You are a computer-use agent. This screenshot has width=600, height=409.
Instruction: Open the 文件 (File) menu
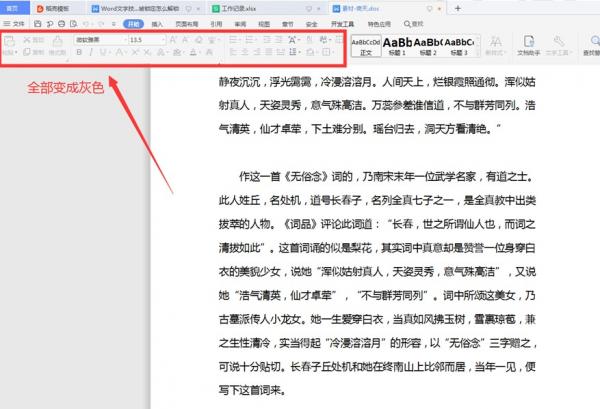tap(14, 24)
